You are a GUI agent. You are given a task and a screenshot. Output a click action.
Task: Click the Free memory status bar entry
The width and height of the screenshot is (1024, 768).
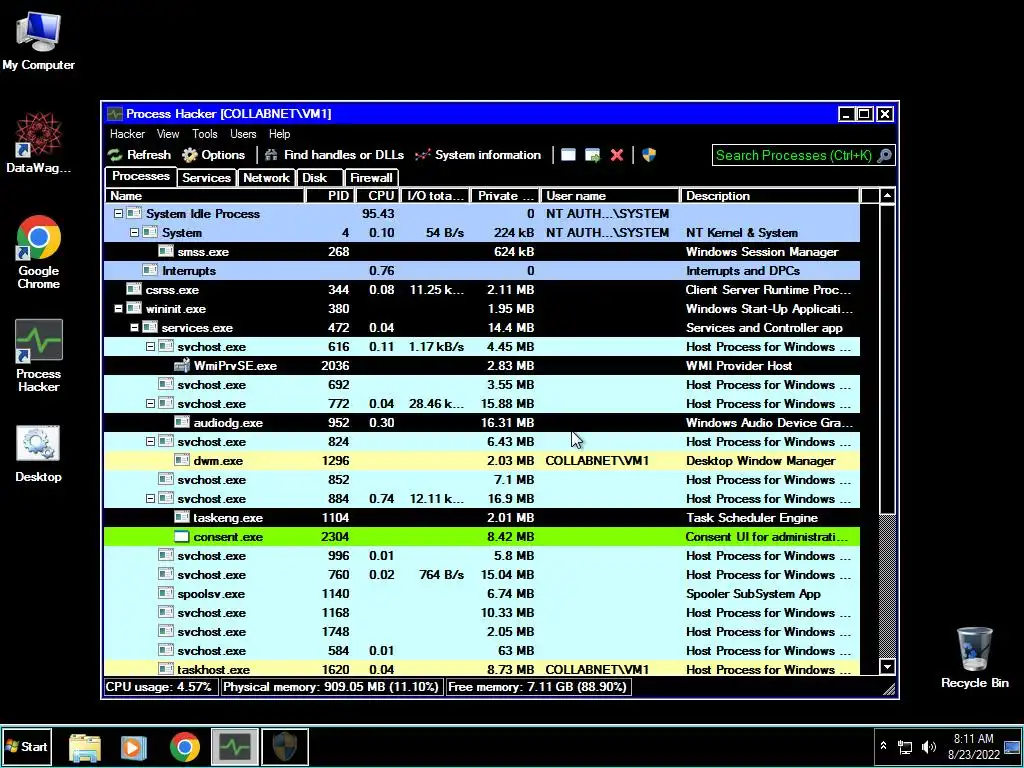[x=537, y=687]
